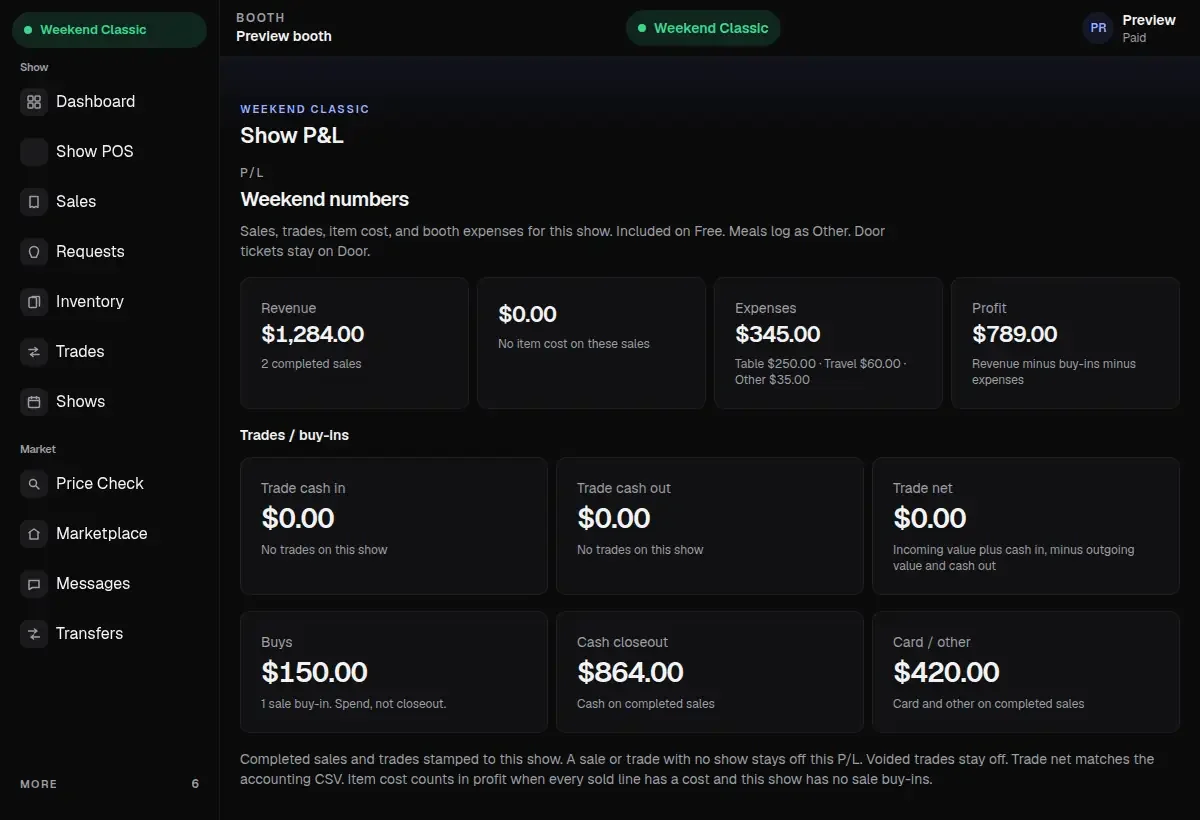Click the Show POS icon box

[34, 152]
